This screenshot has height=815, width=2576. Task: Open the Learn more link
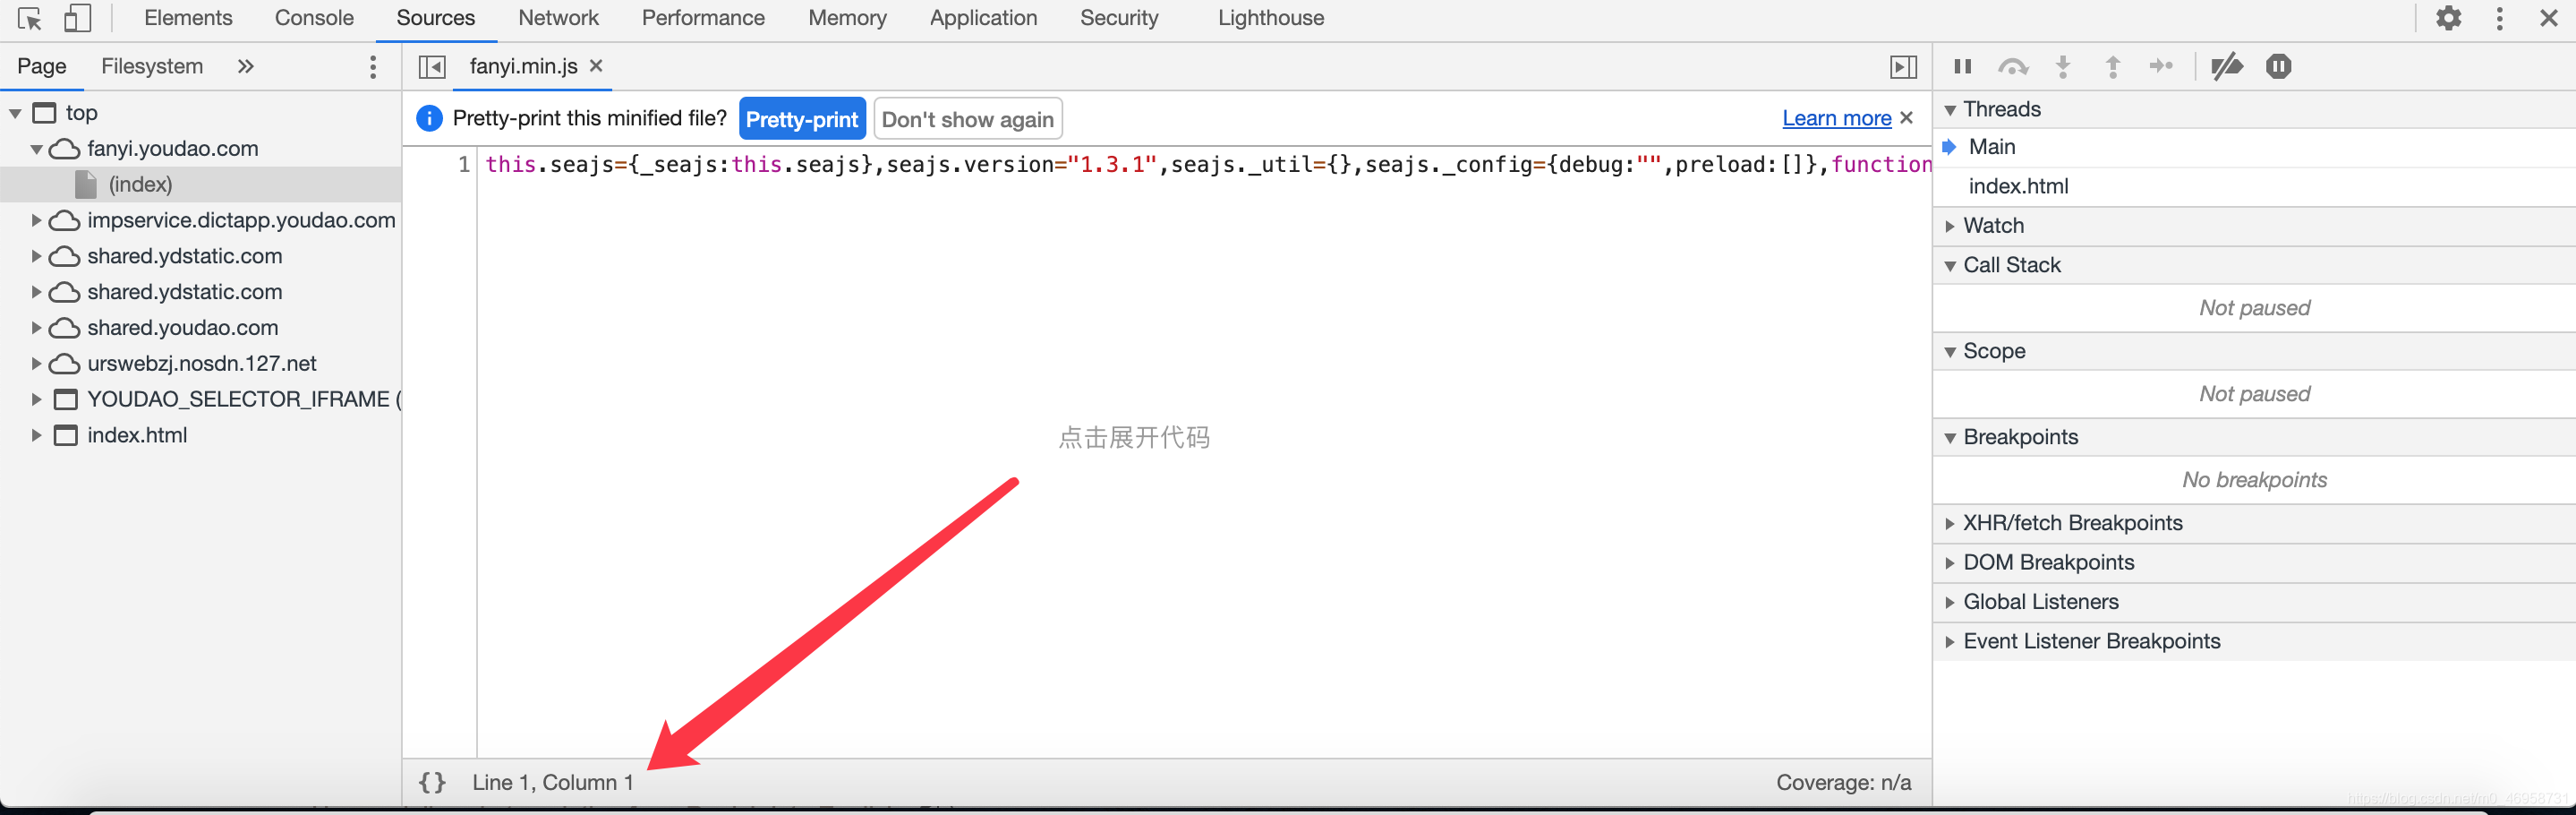(x=1836, y=118)
